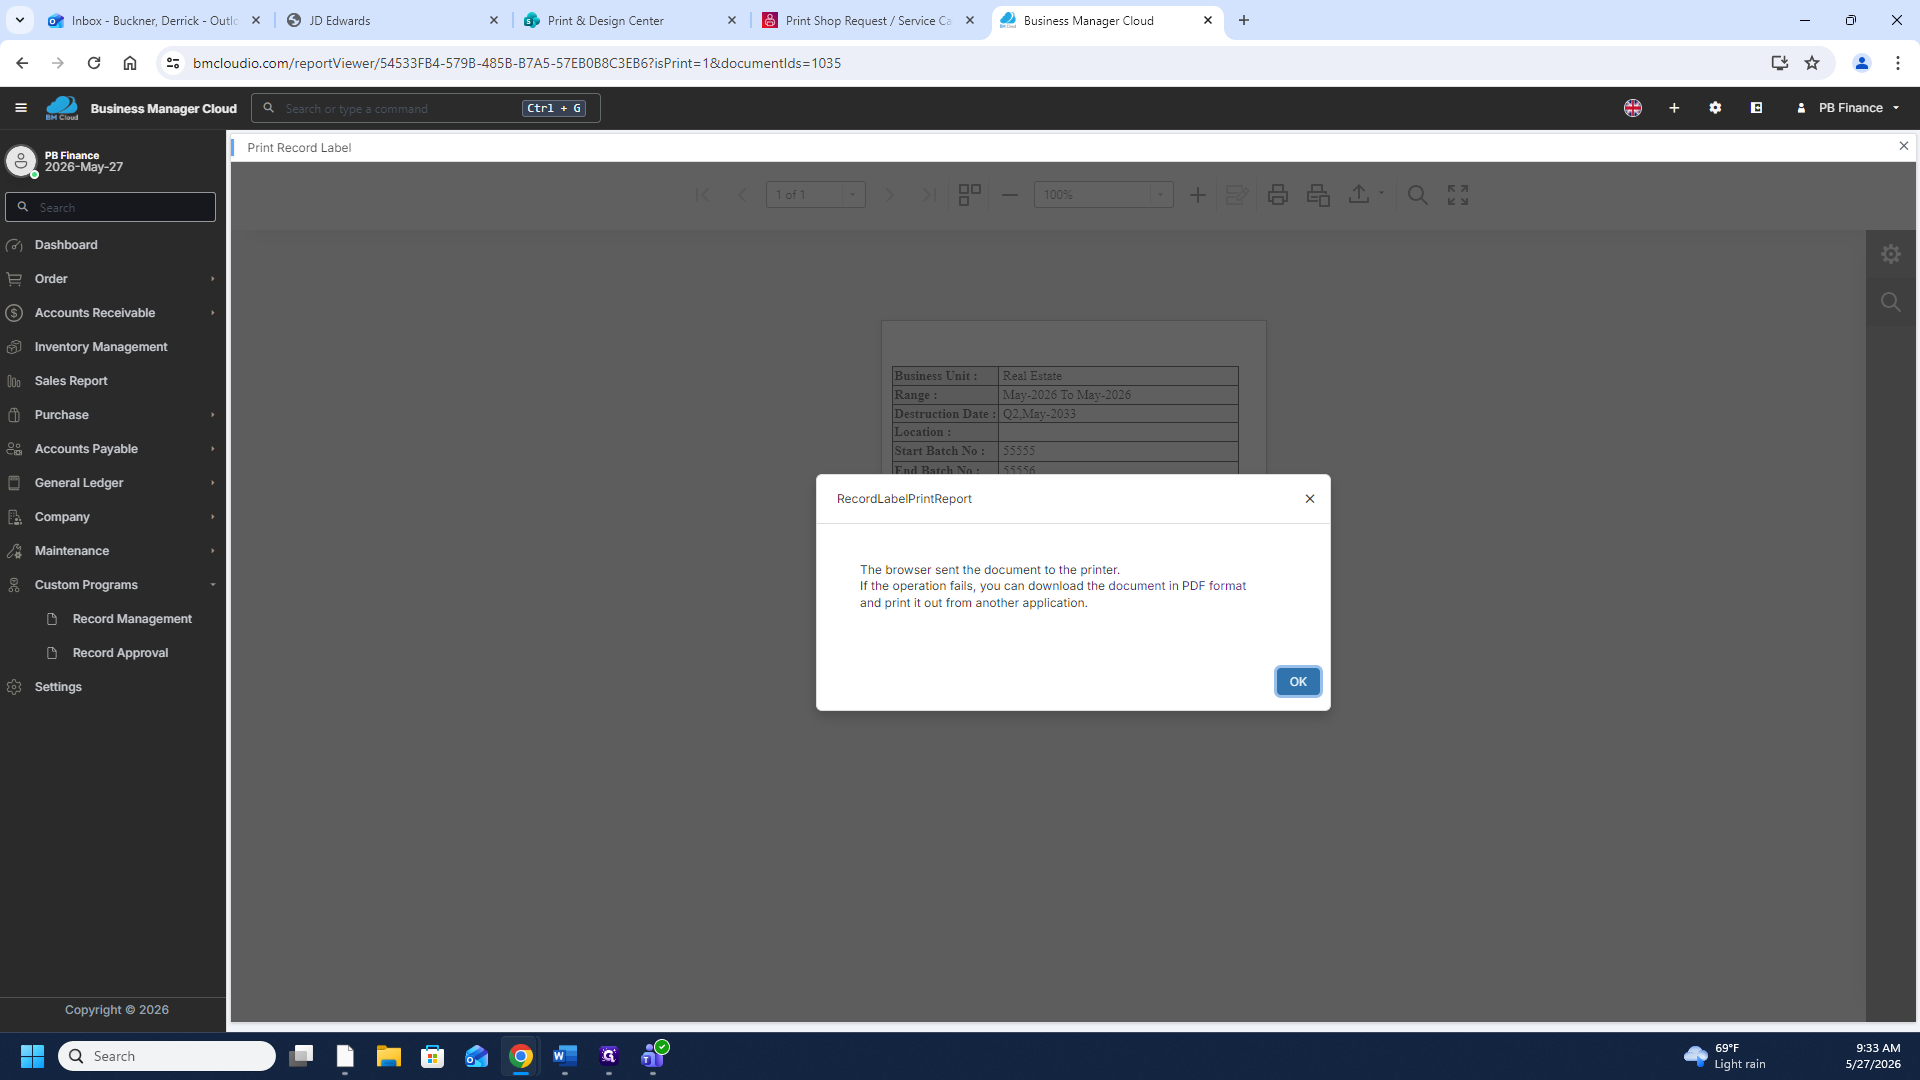Focus the Search or type a command box
1920x1080 pixels.
425,108
